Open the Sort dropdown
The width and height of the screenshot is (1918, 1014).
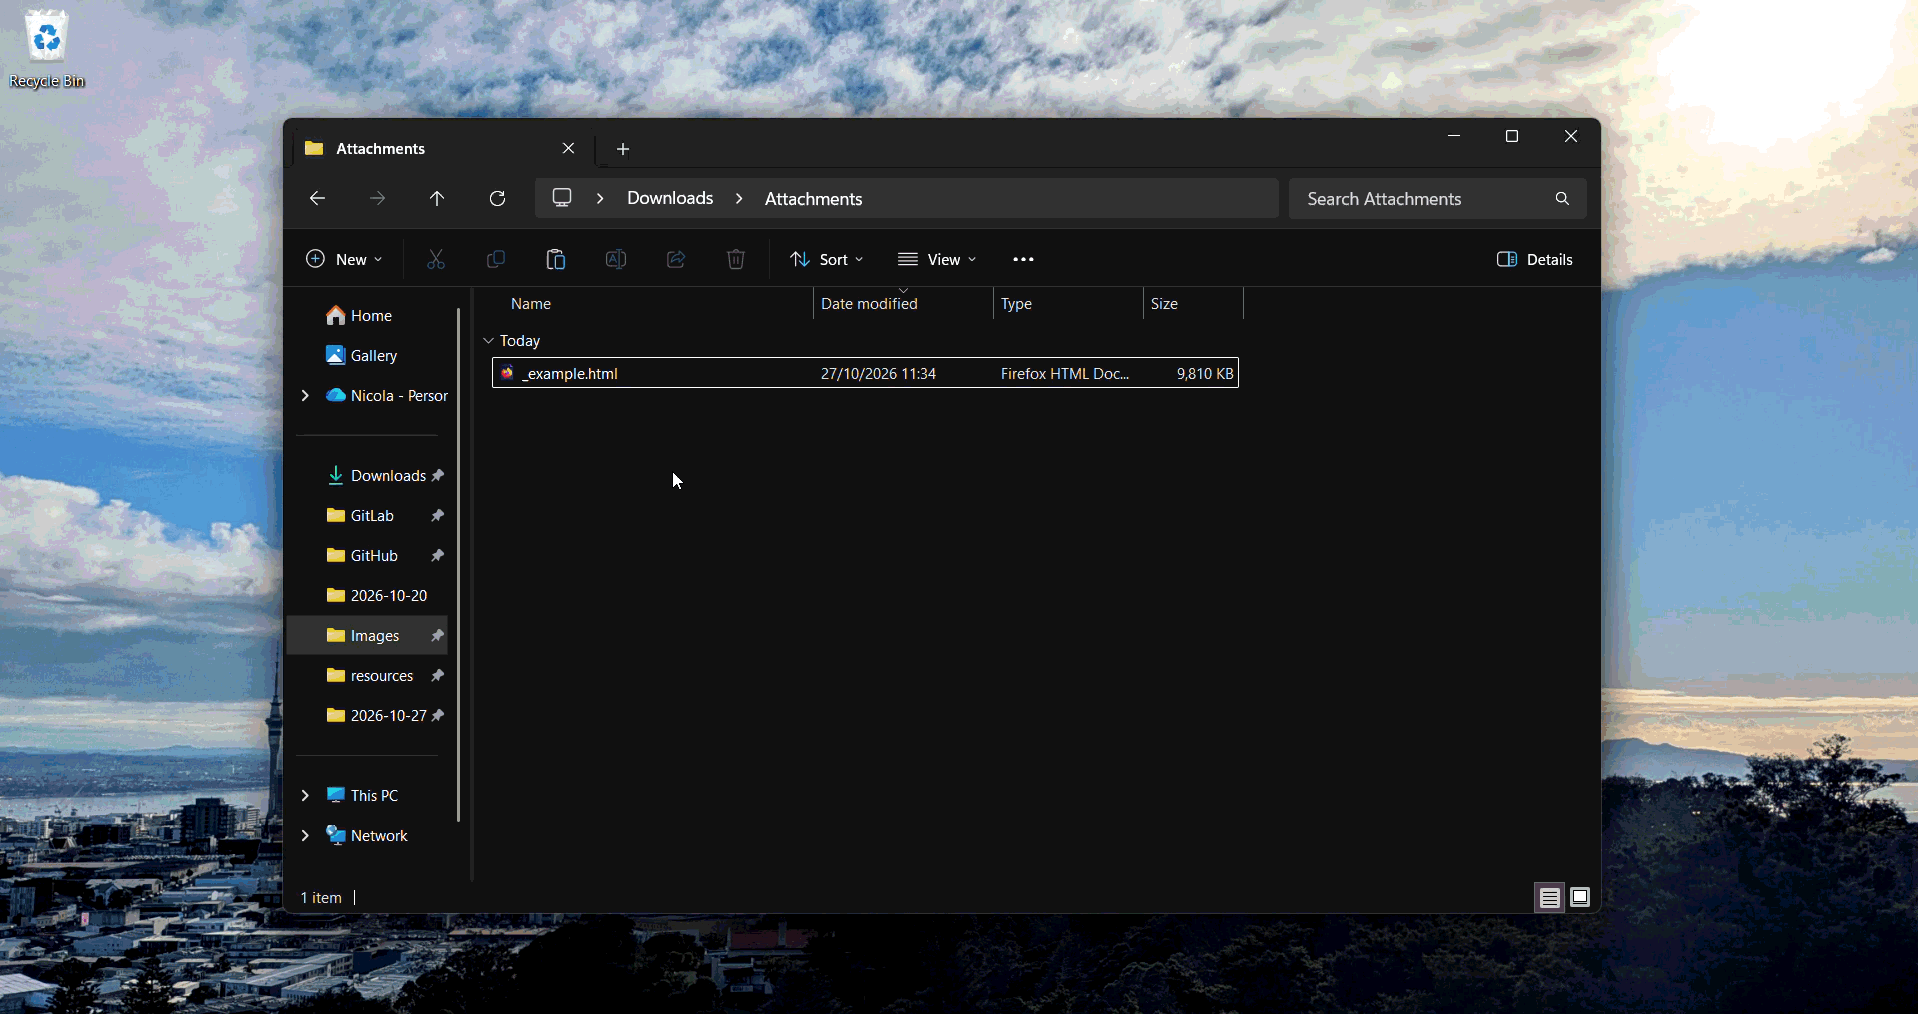827,259
